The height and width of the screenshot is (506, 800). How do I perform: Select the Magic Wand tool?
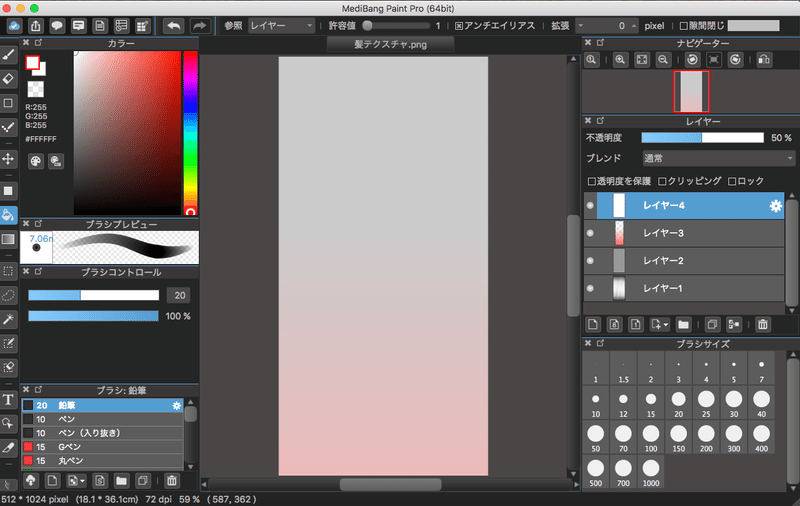tap(8, 319)
